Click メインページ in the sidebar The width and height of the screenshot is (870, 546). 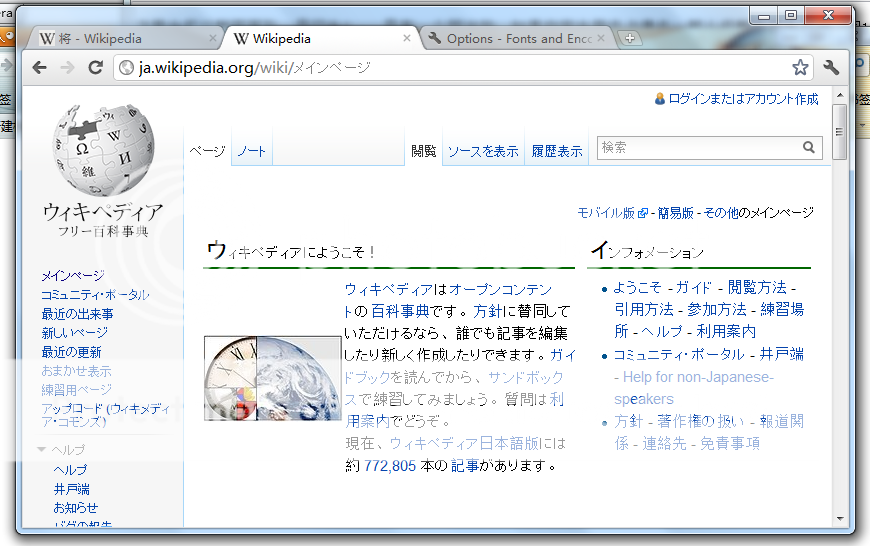73,276
